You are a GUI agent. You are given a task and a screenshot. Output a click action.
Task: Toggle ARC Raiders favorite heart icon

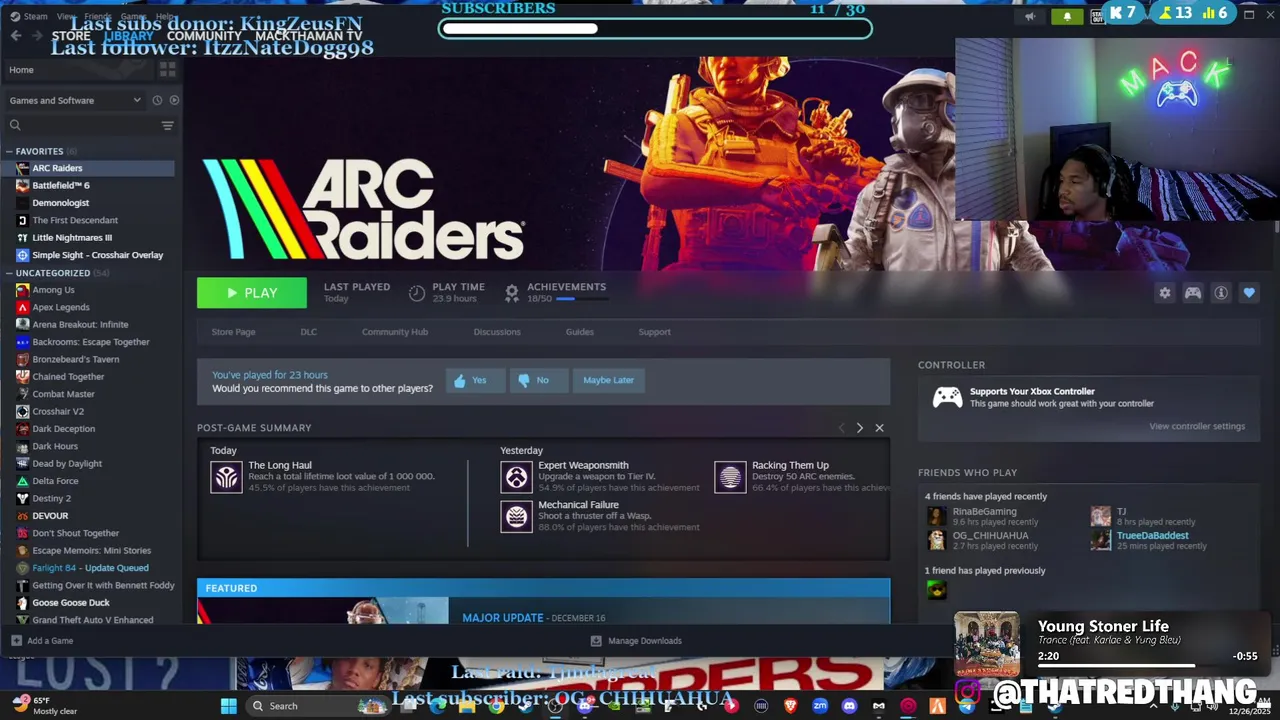[x=1249, y=293]
